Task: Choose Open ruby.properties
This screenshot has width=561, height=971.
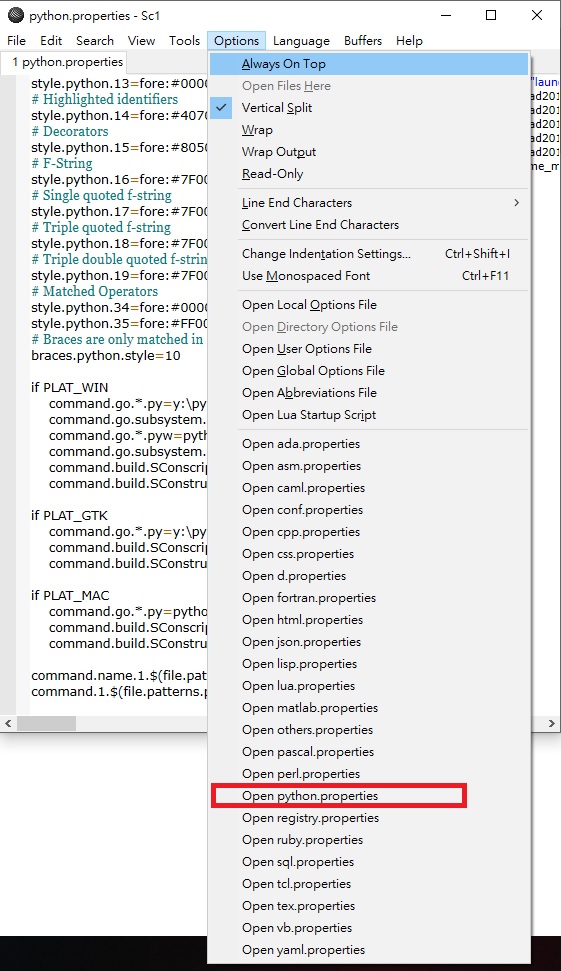Action: tap(369, 840)
